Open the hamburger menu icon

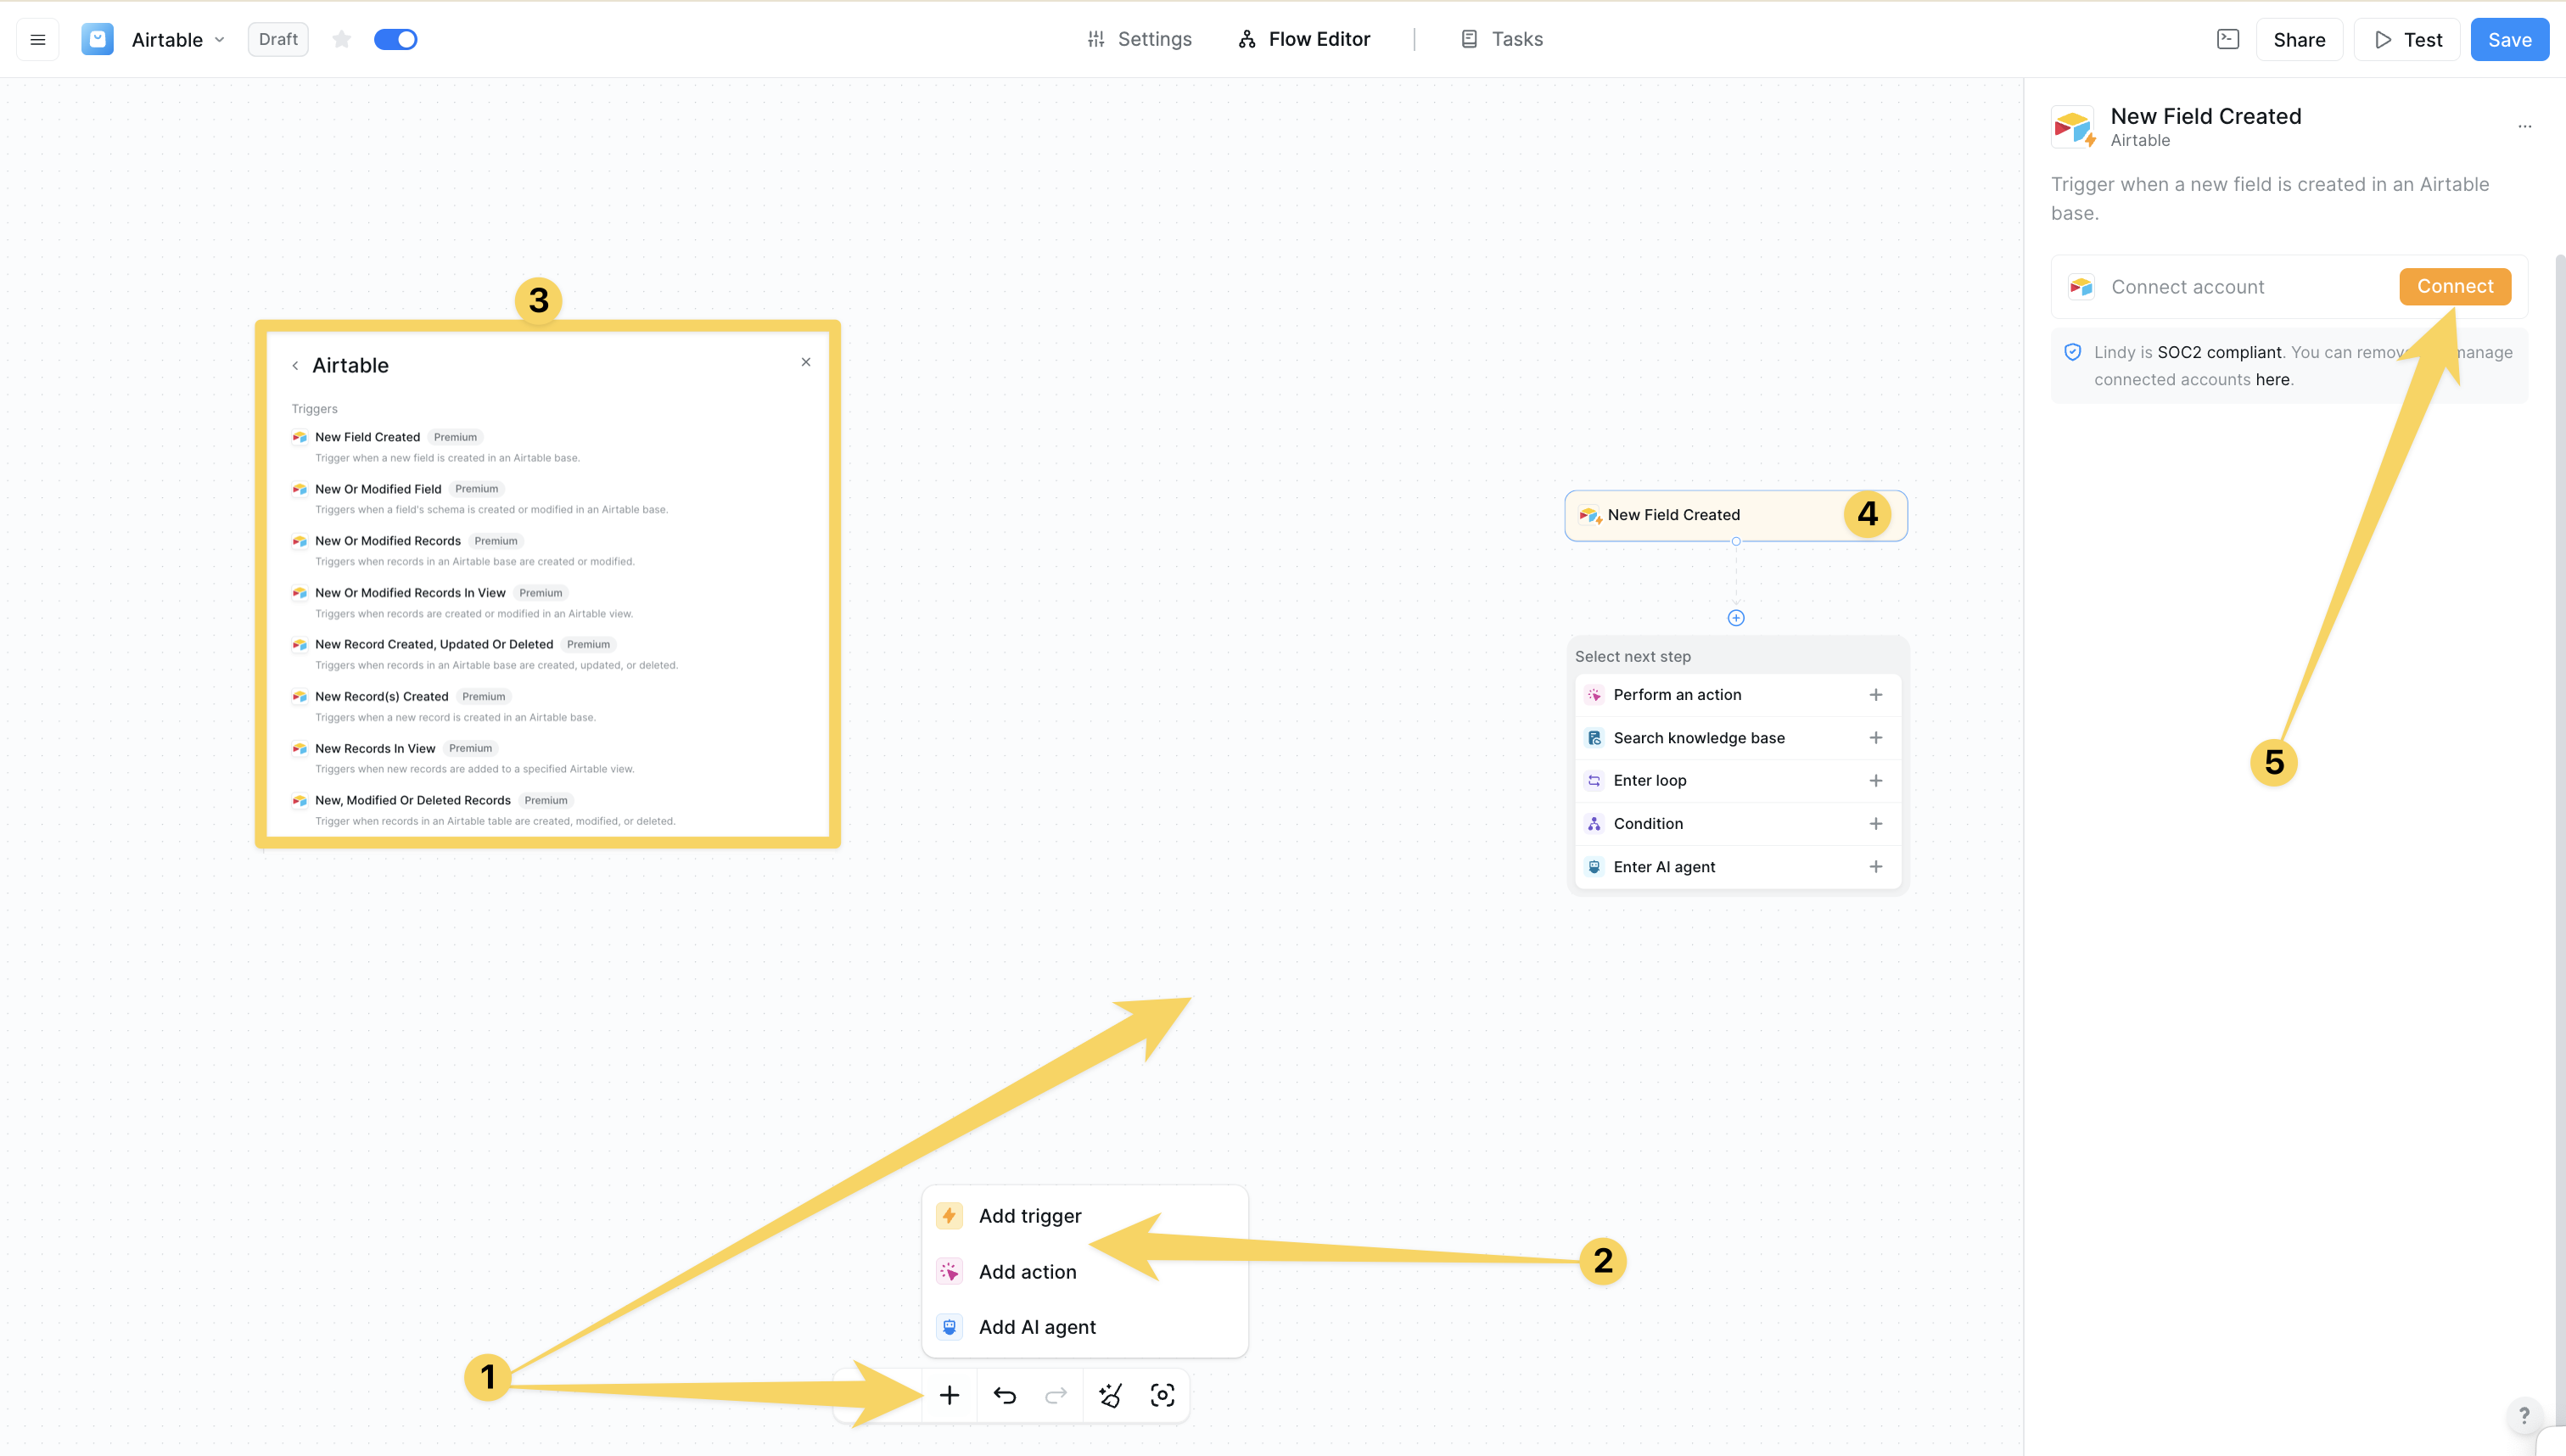click(x=38, y=40)
